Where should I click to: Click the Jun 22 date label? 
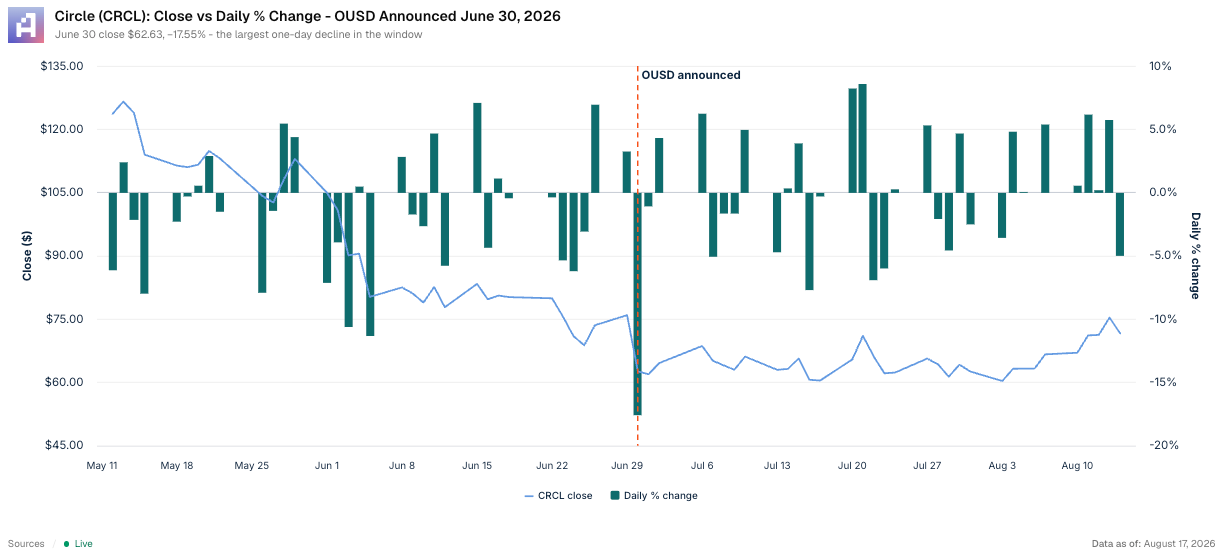[x=552, y=465]
